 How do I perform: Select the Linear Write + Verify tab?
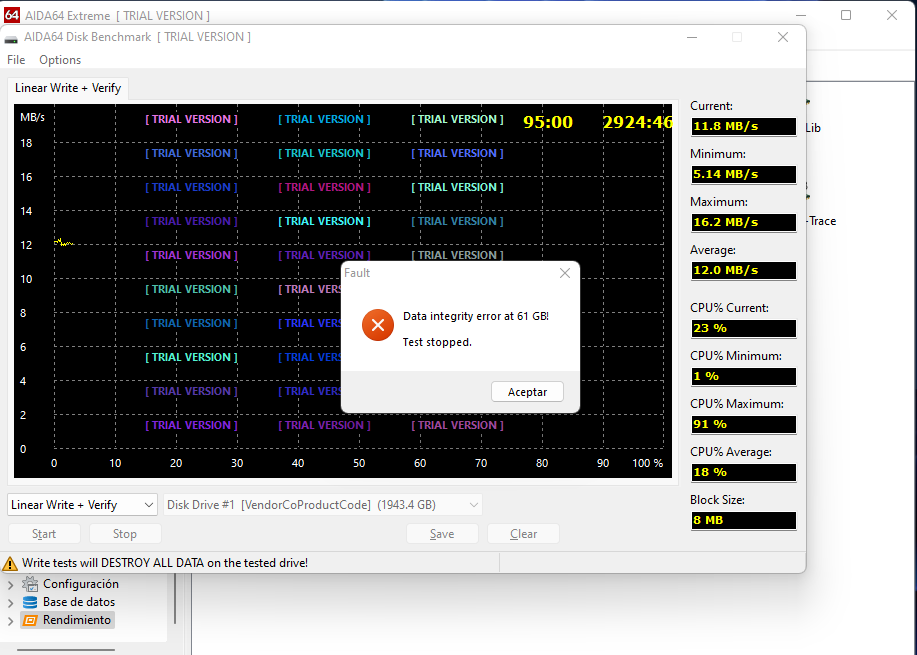[x=68, y=88]
